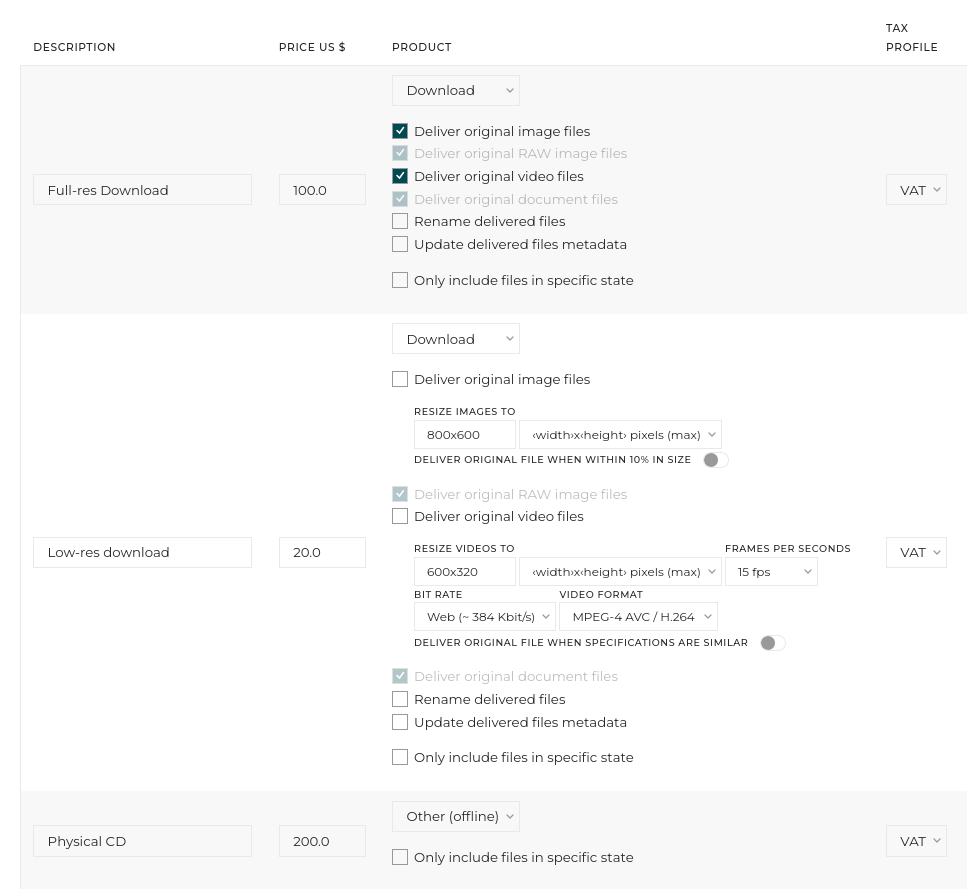This screenshot has width=967, height=889.
Task: Check 'Only include files in specific state' for Physical CD
Action: click(400, 857)
